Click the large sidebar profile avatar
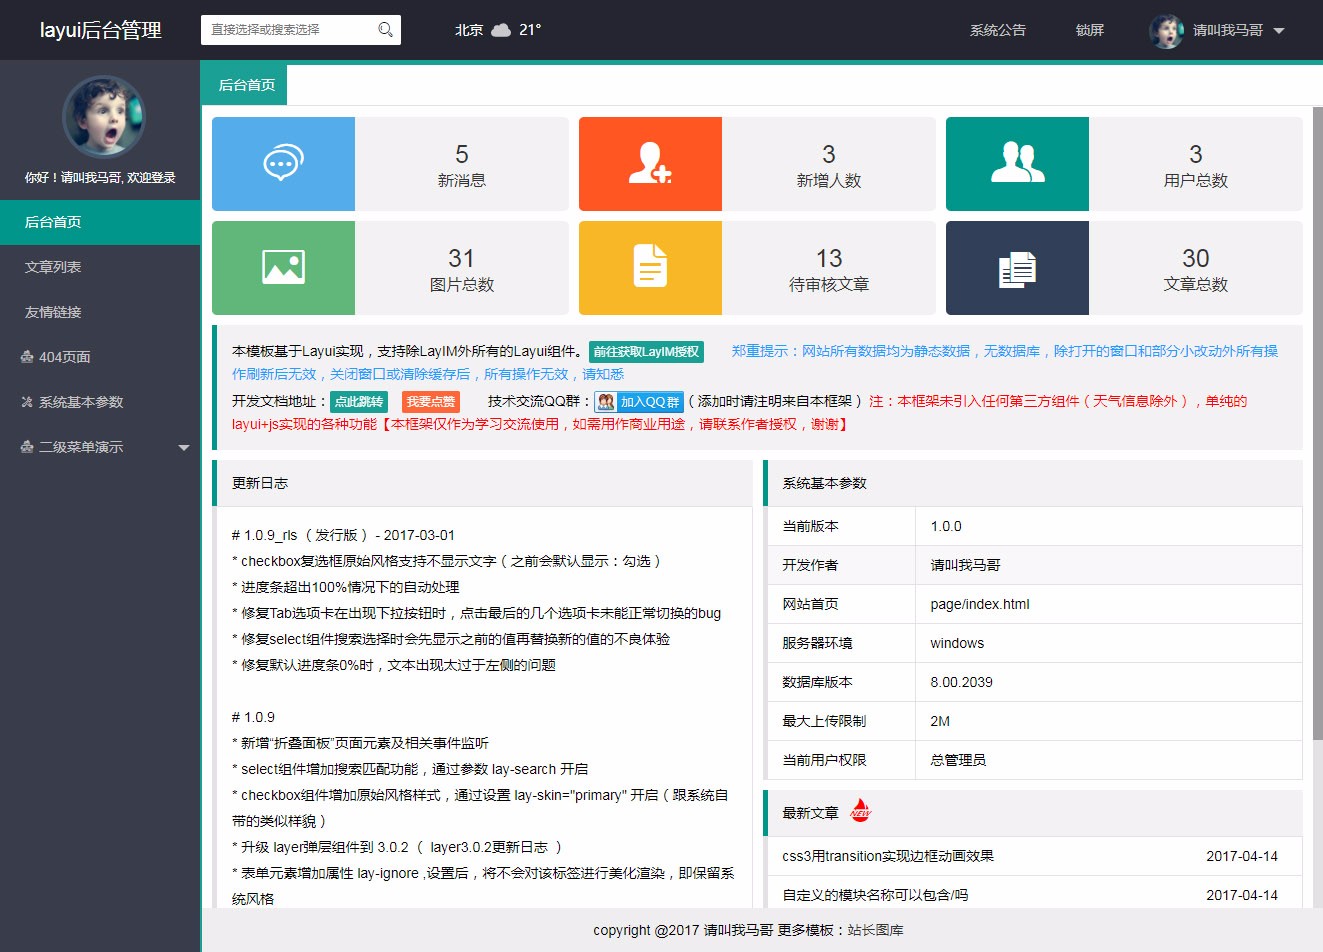 [x=103, y=117]
